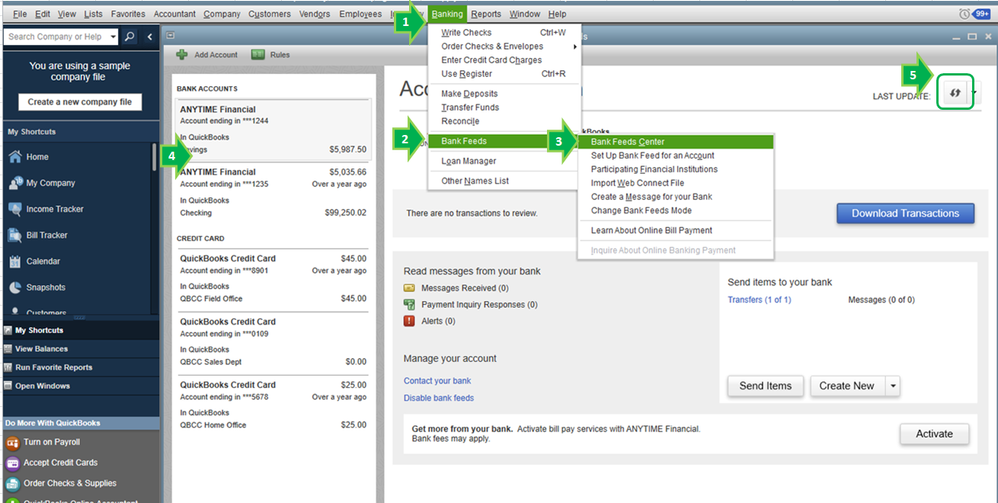This screenshot has width=998, height=503.
Task: Select QuickBooks Credit Card ending 8901
Action: coord(273,278)
